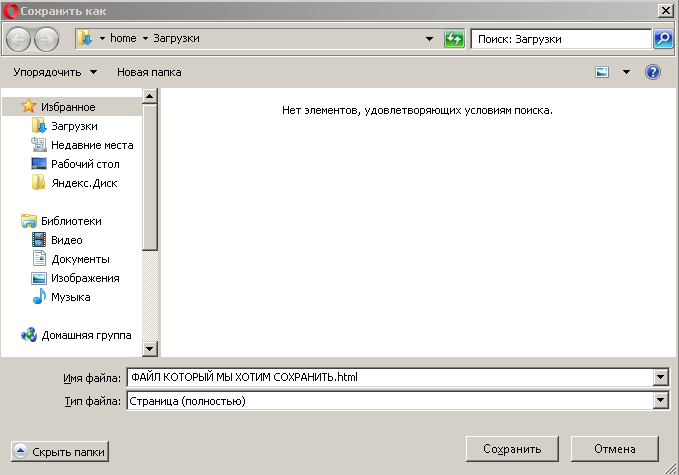The image size is (679, 475).
Task: Click the Сохранить button
Action: pyautogui.click(x=512, y=449)
